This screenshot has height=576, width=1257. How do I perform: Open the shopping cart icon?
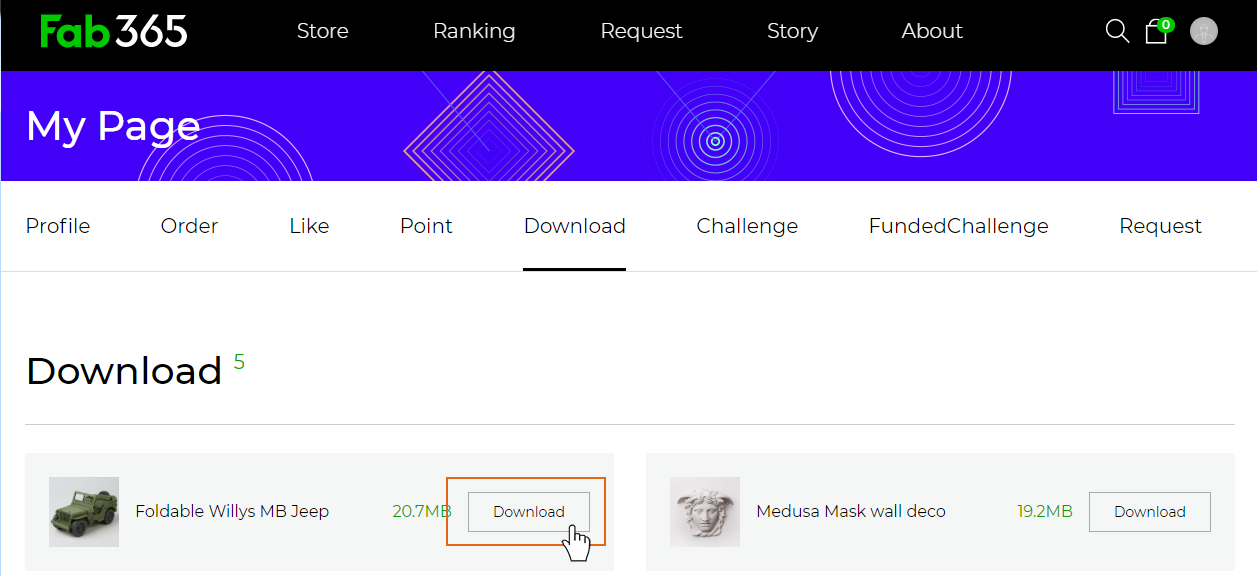(x=1156, y=31)
